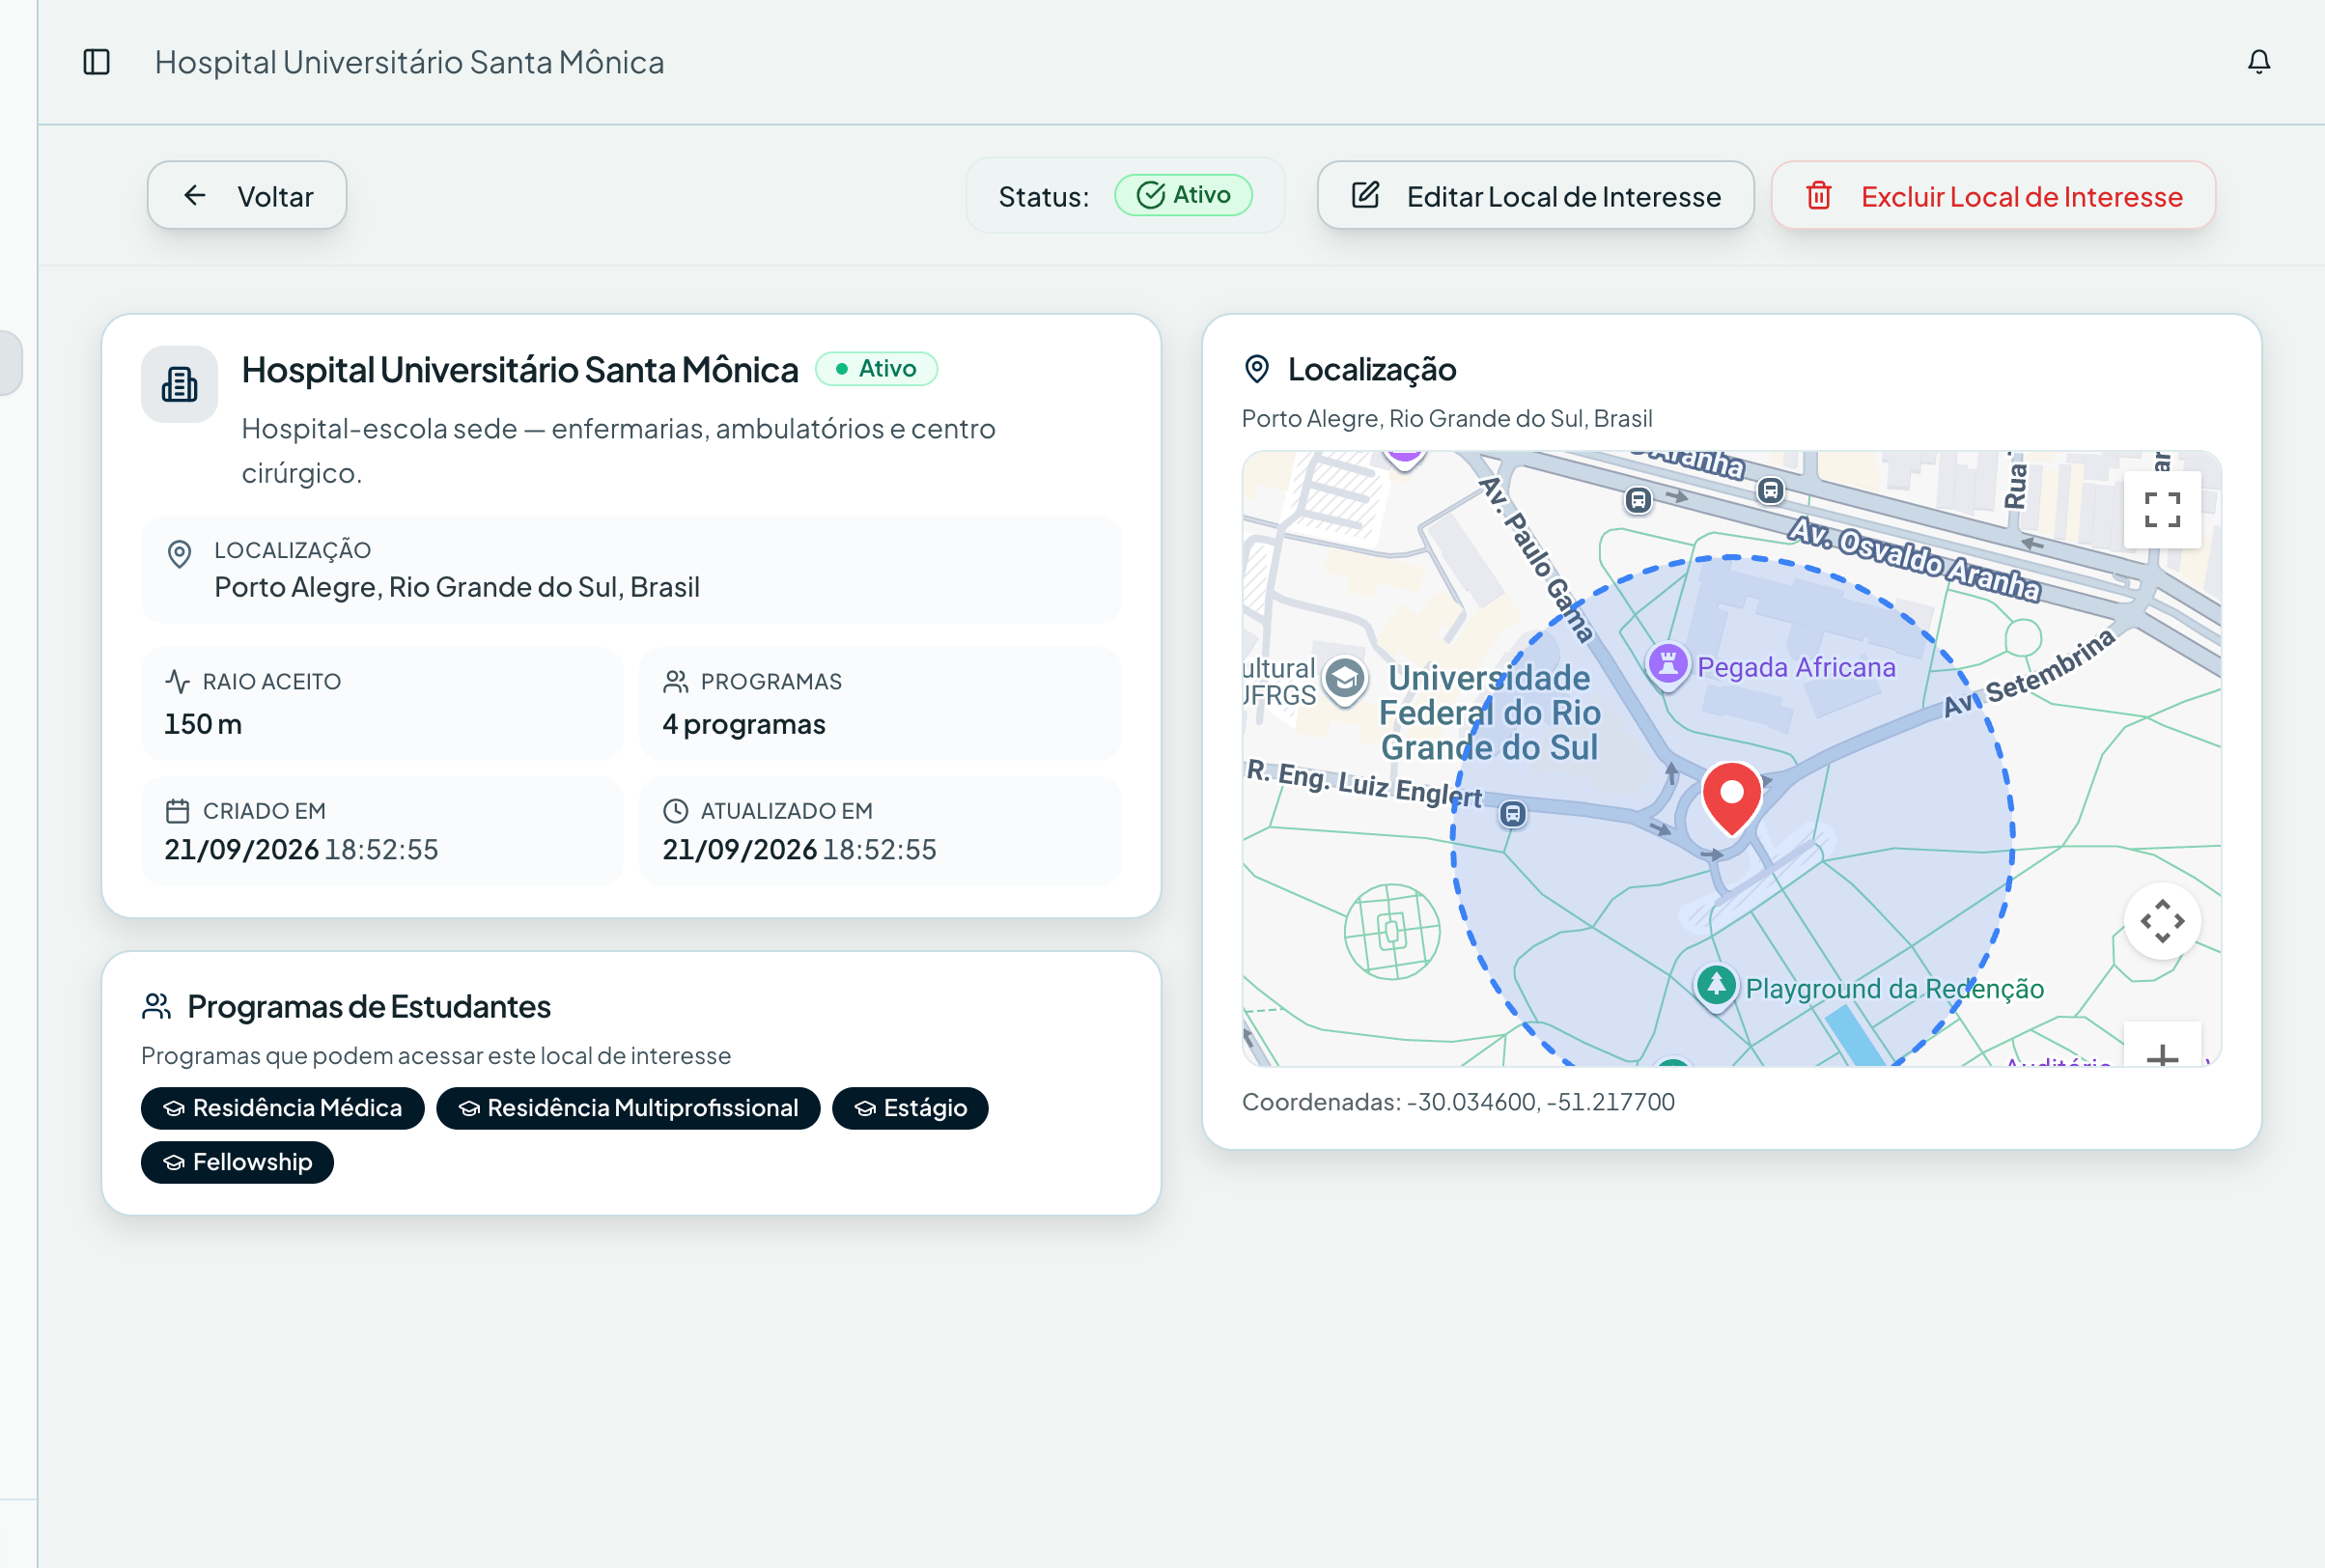Click the UFRGS university marker icon

click(1345, 680)
